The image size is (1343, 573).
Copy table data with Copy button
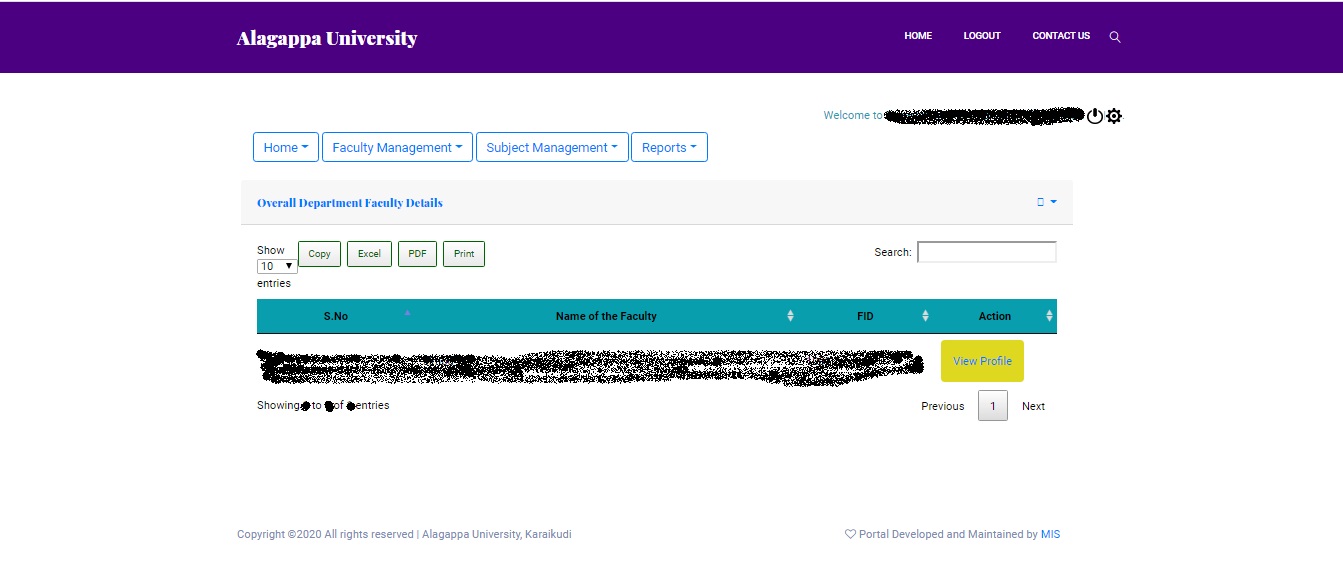tap(319, 254)
